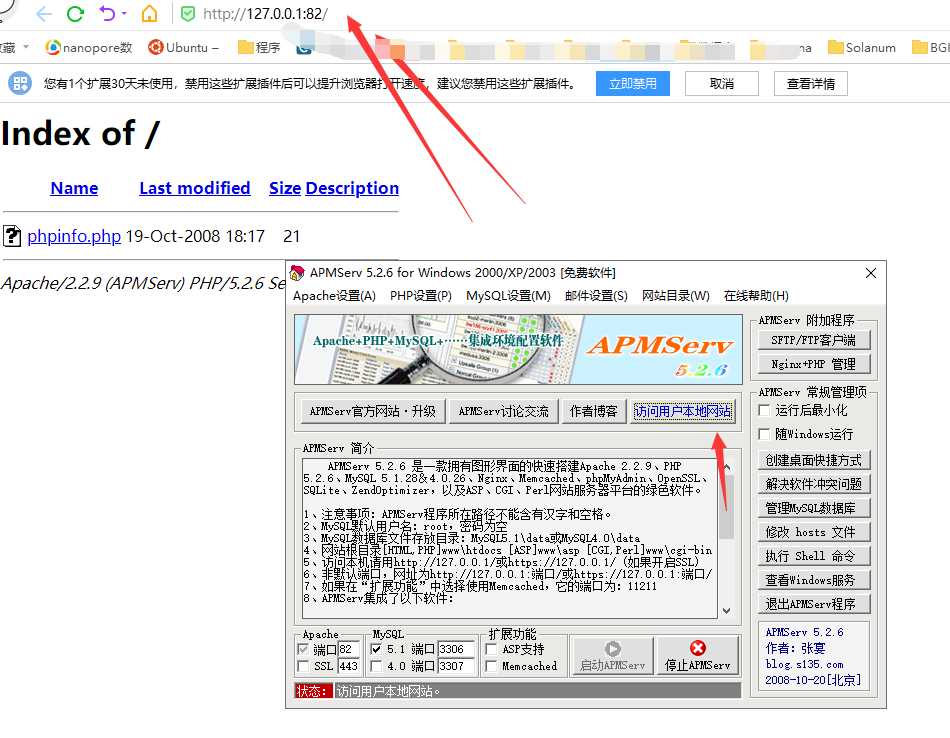Image resolution: width=950 pixels, height=738 pixels.
Task: Click 访问用户本地网站 button
Action: (x=683, y=411)
